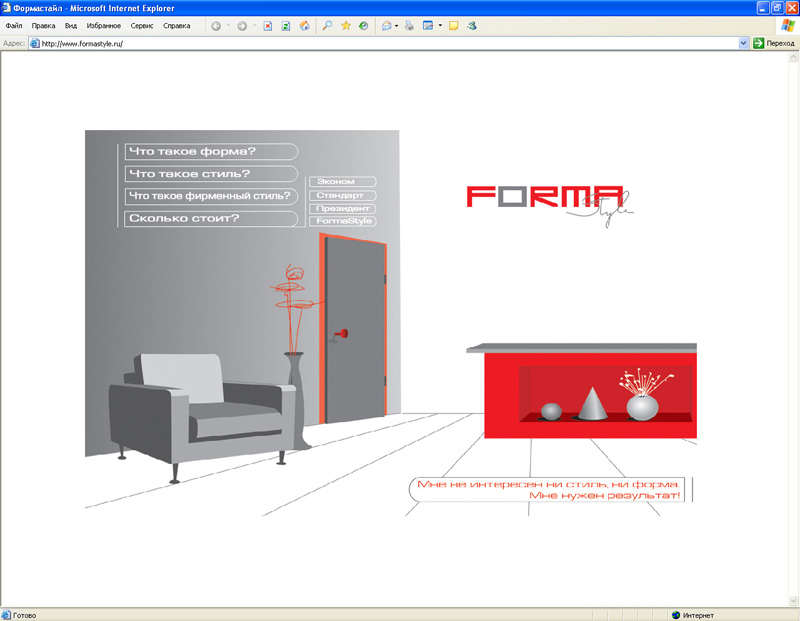This screenshot has height=621, width=800.
Task: Click the Edit page icon
Action: pos(428,26)
